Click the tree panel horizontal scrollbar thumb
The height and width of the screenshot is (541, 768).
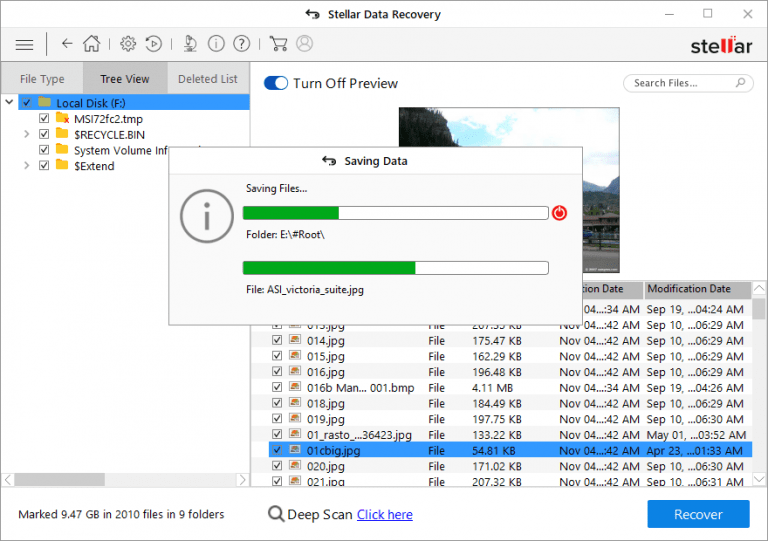tap(59, 479)
